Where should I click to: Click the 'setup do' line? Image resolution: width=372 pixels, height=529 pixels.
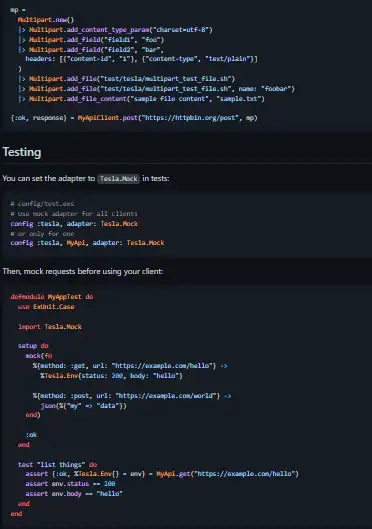[33, 346]
